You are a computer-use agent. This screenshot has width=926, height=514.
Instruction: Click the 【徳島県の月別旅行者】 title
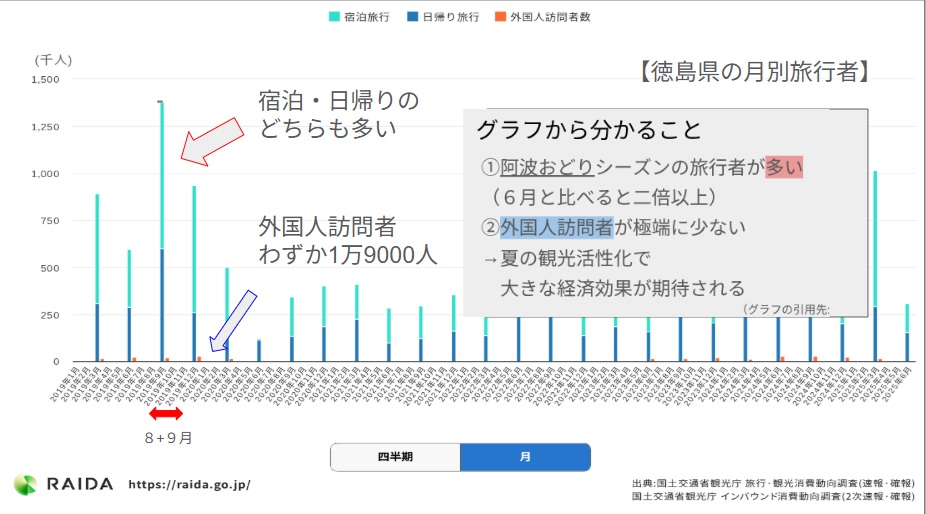tap(753, 71)
